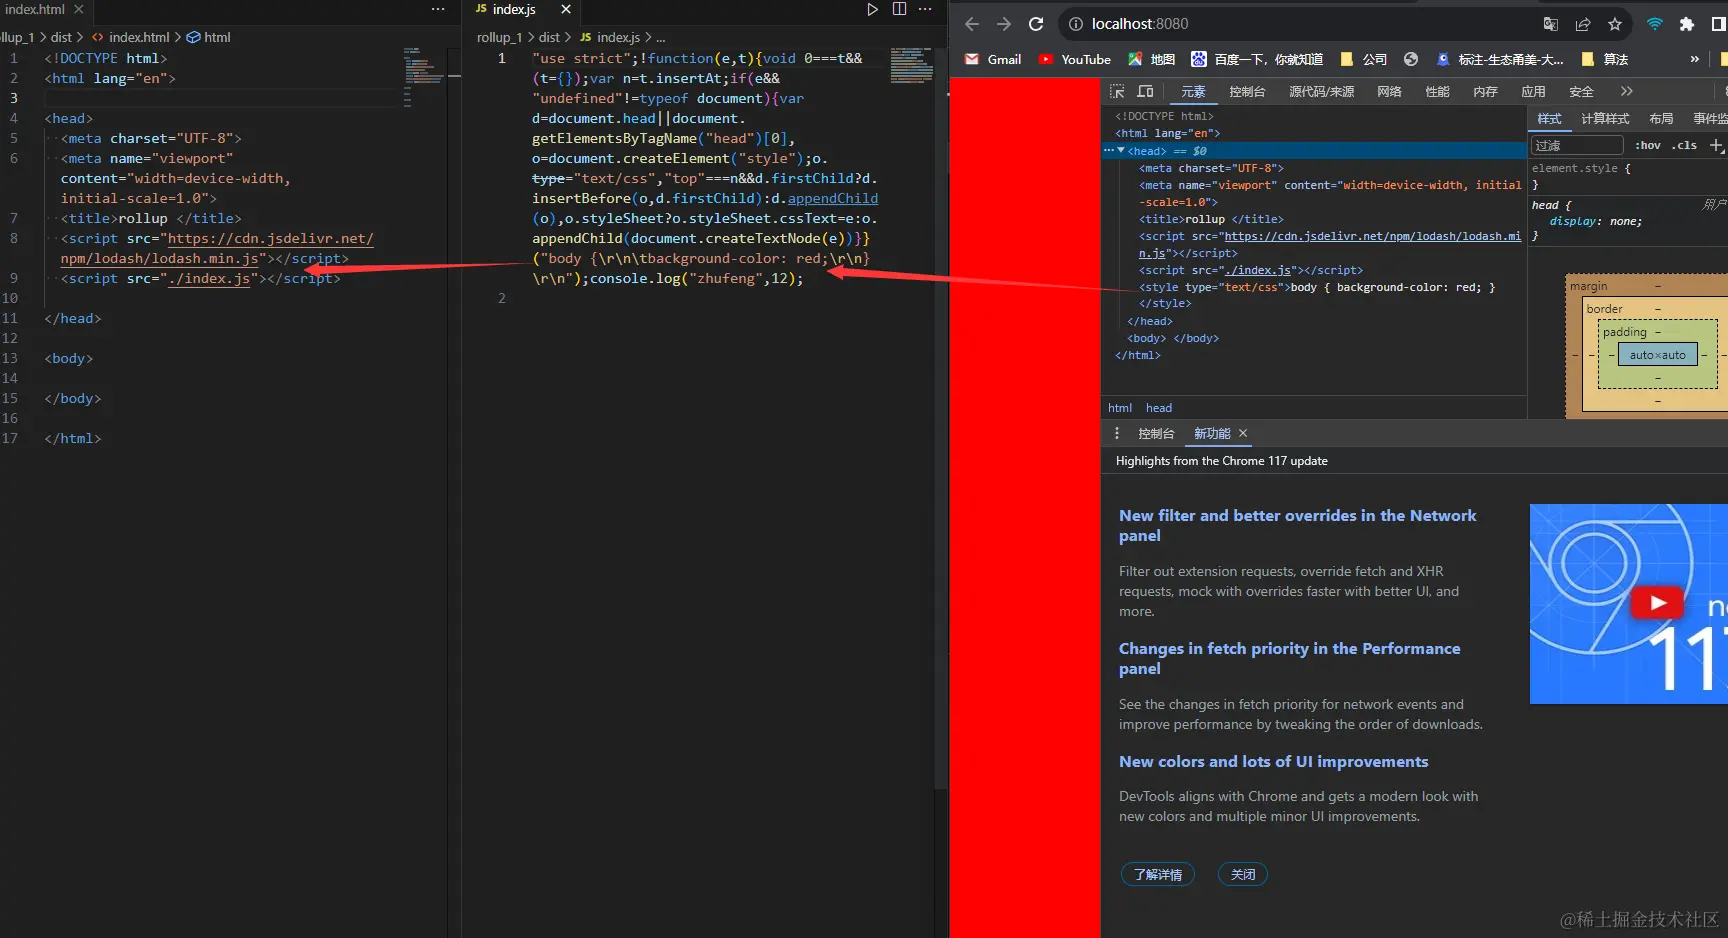The width and height of the screenshot is (1728, 938).
Task: Open Gmail bookmark
Action: pos(993,59)
